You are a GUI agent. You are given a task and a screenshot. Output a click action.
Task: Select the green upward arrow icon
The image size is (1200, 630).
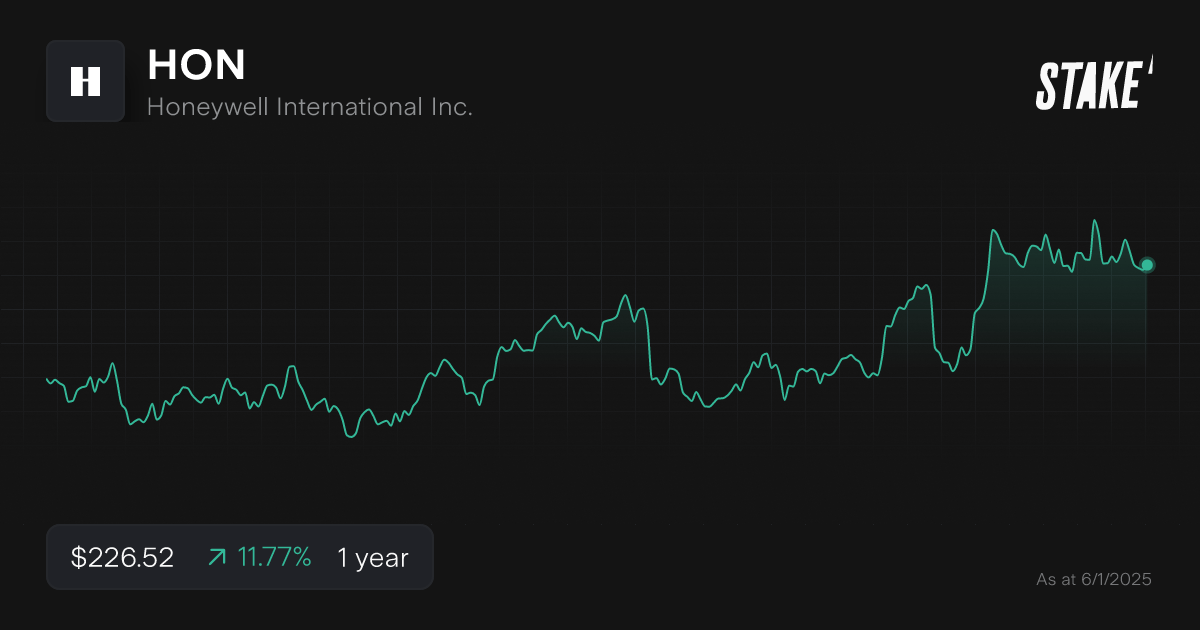pyautogui.click(x=216, y=556)
